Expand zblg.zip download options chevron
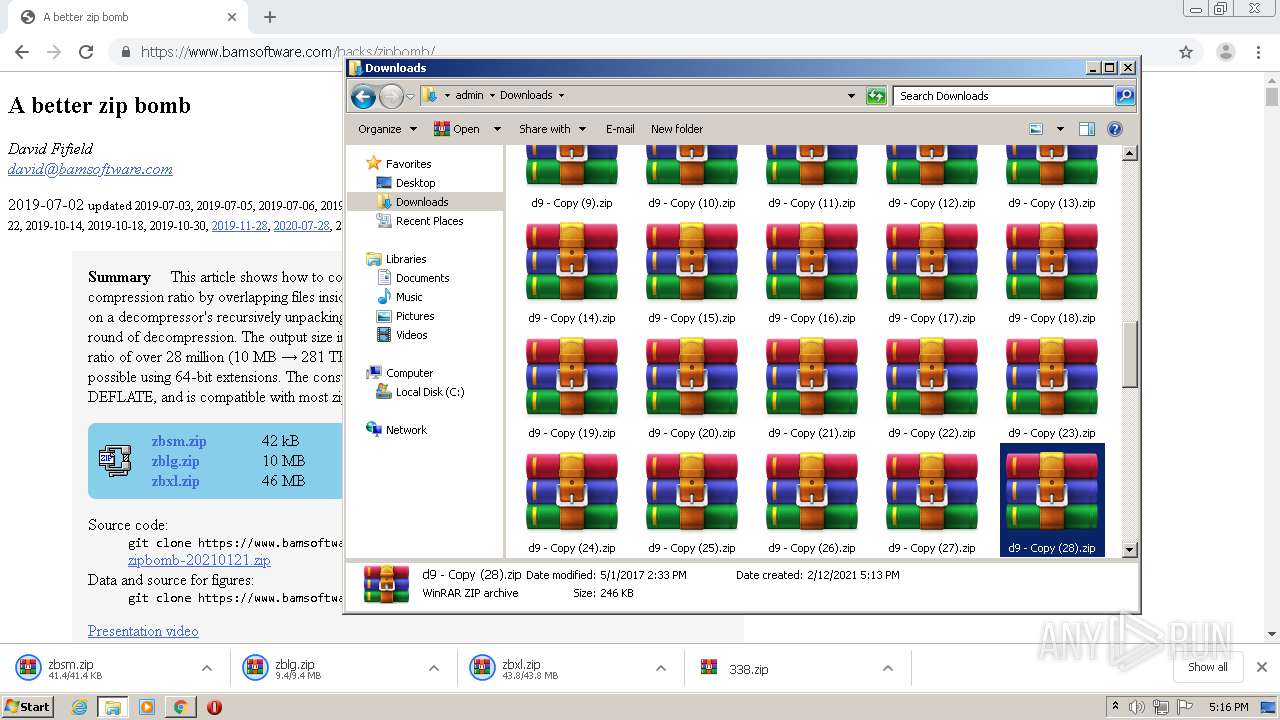The height and width of the screenshot is (720, 1280). pos(434,668)
